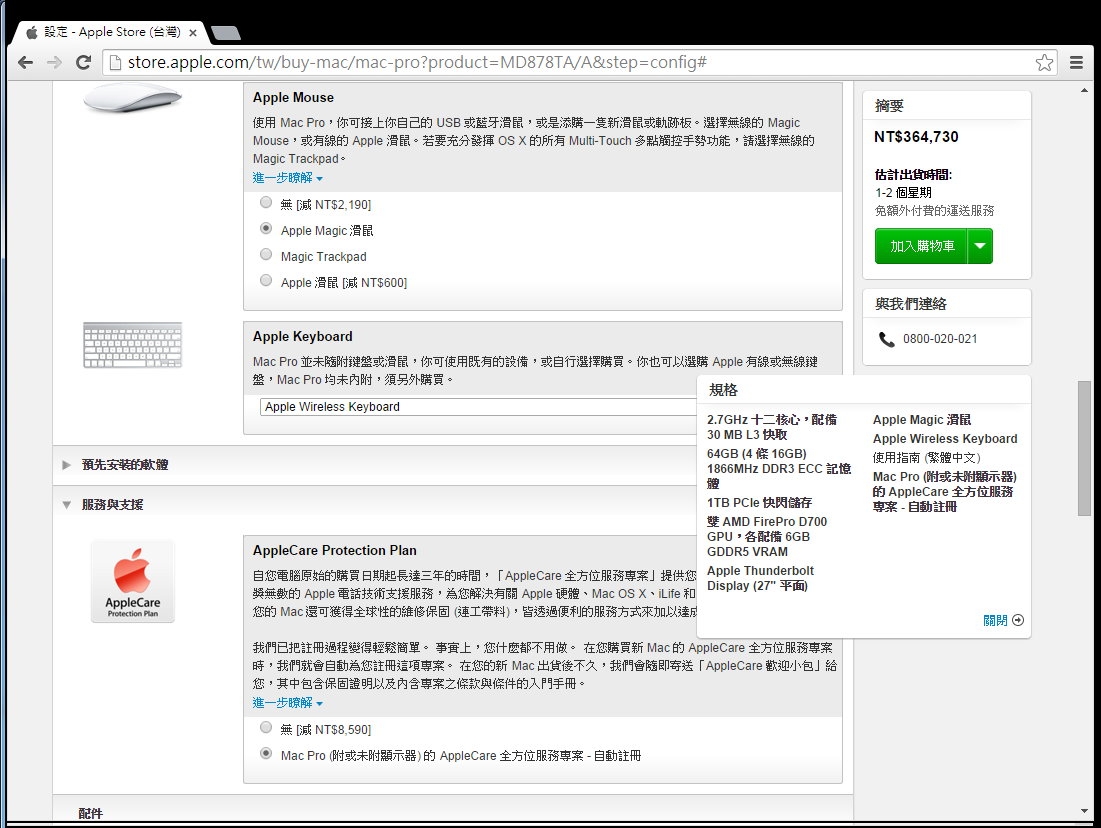Image resolution: width=1101 pixels, height=828 pixels.
Task: Click the Apple Magic Mouse image
Action: [132, 98]
